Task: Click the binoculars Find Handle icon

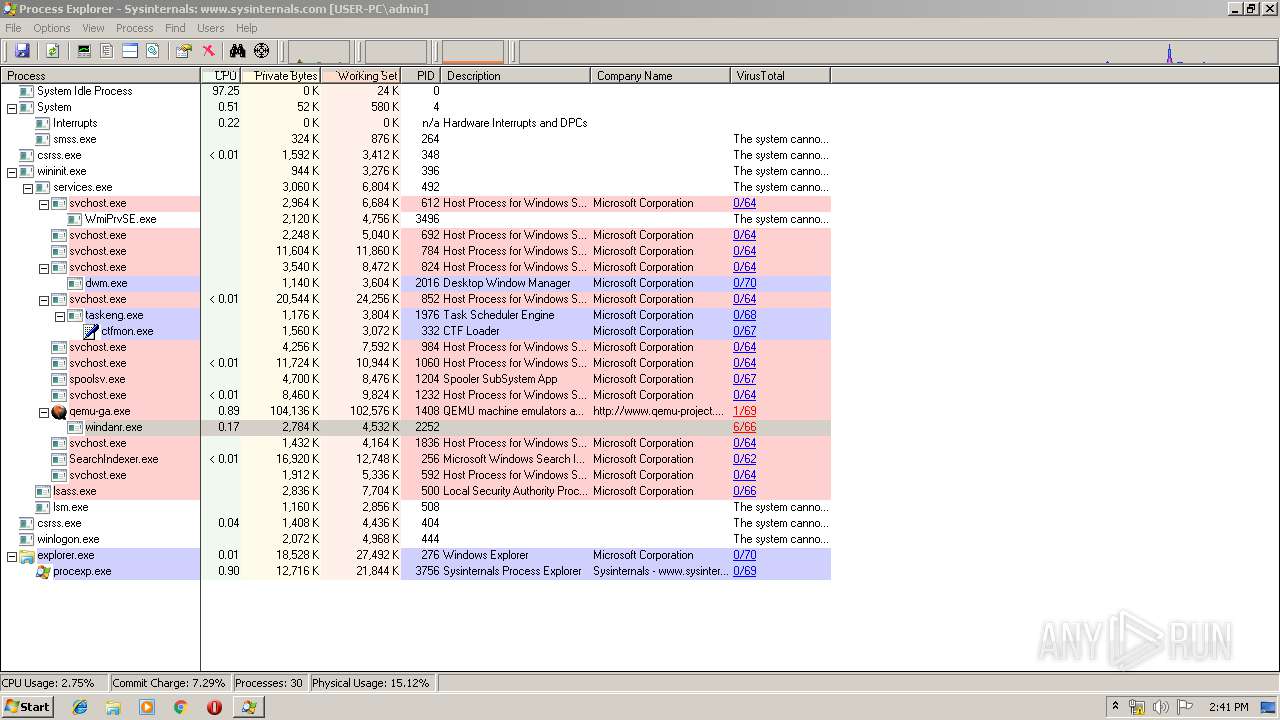Action: pos(238,51)
